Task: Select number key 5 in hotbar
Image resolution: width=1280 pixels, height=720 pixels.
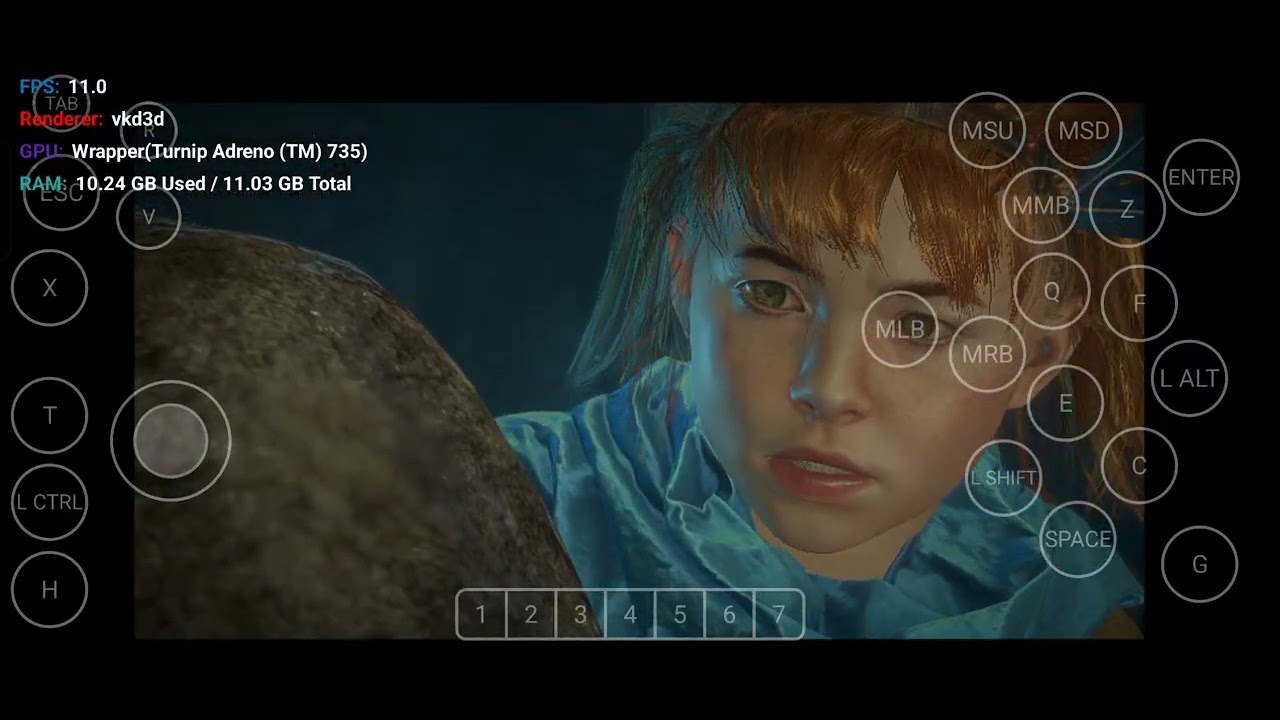Action: coord(680,614)
